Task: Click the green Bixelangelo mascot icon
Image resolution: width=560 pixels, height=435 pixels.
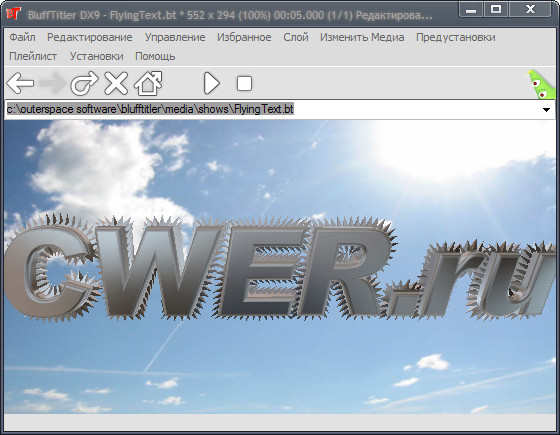Action: 542,84
